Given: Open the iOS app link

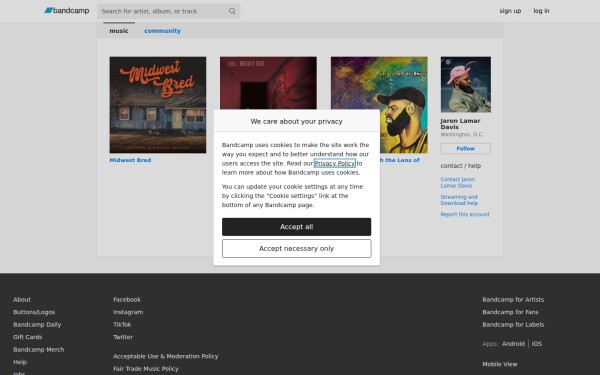Looking at the screenshot, I should [x=536, y=344].
